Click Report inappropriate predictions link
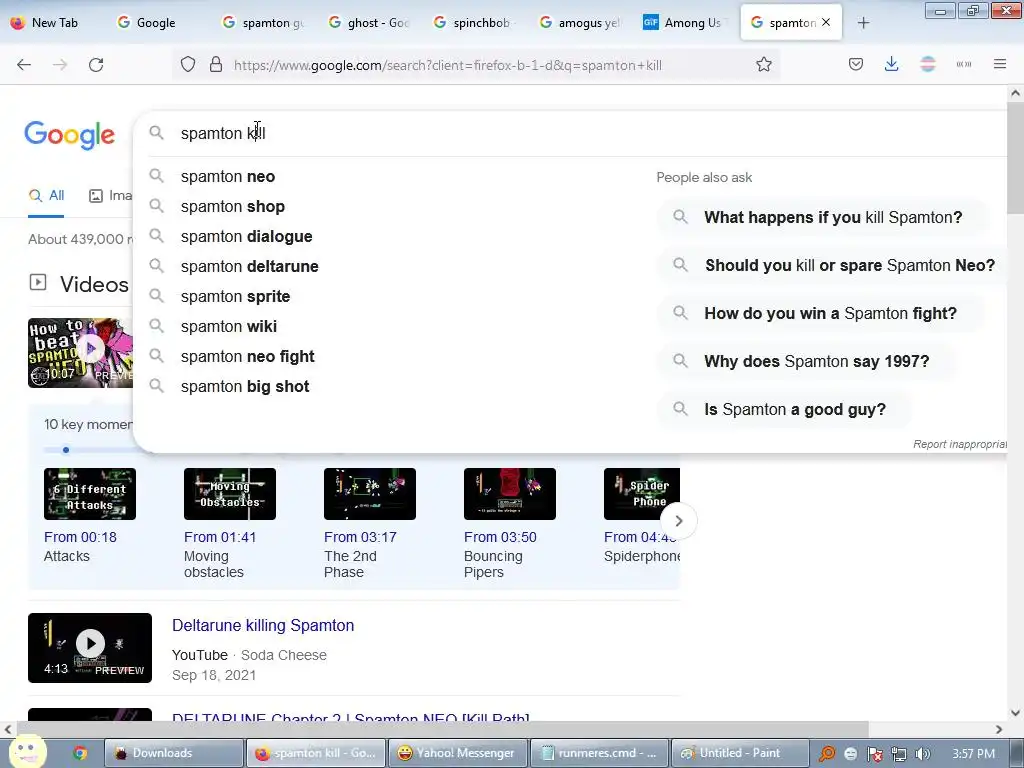Image resolution: width=1024 pixels, height=768 pixels. (959, 444)
